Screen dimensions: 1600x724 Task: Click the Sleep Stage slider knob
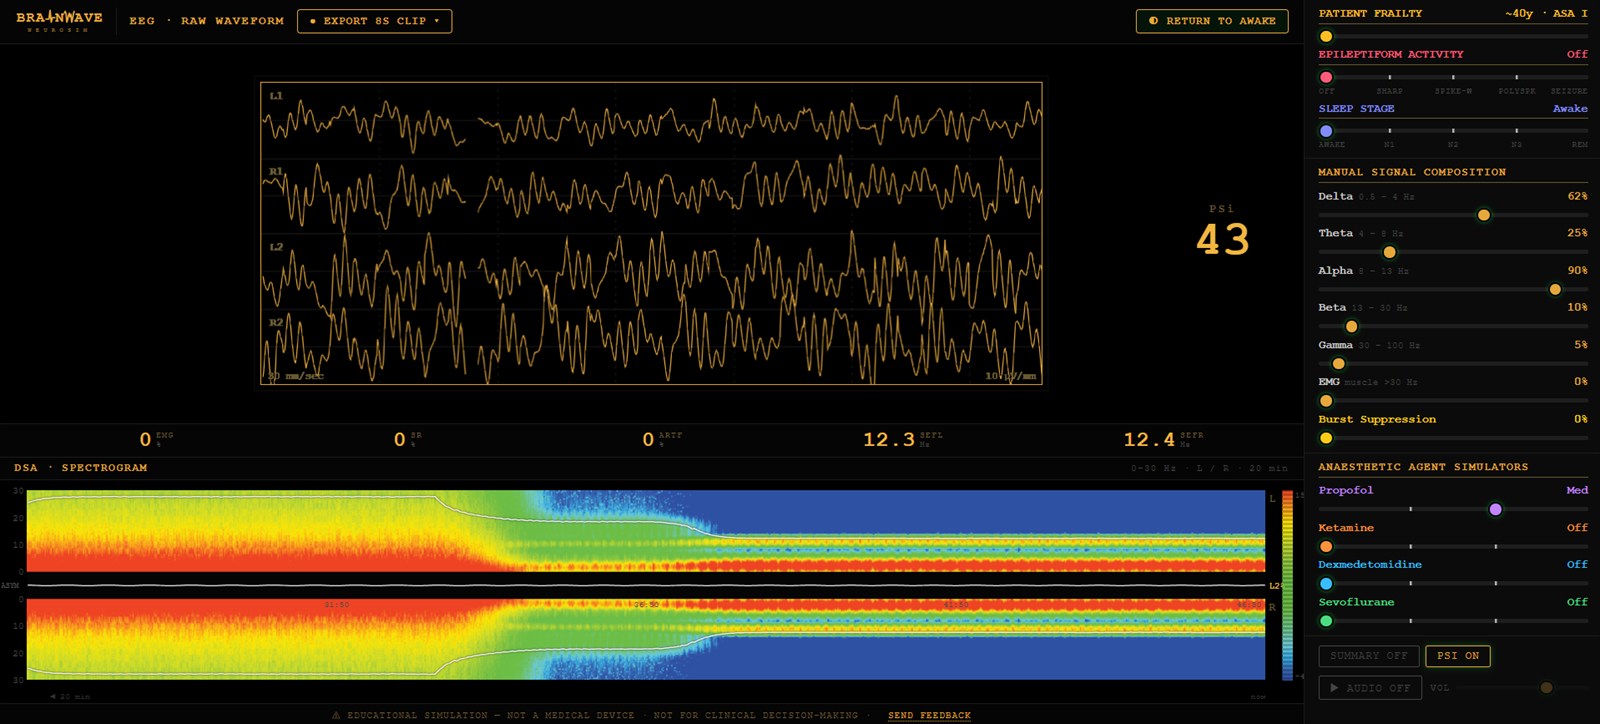point(1326,131)
